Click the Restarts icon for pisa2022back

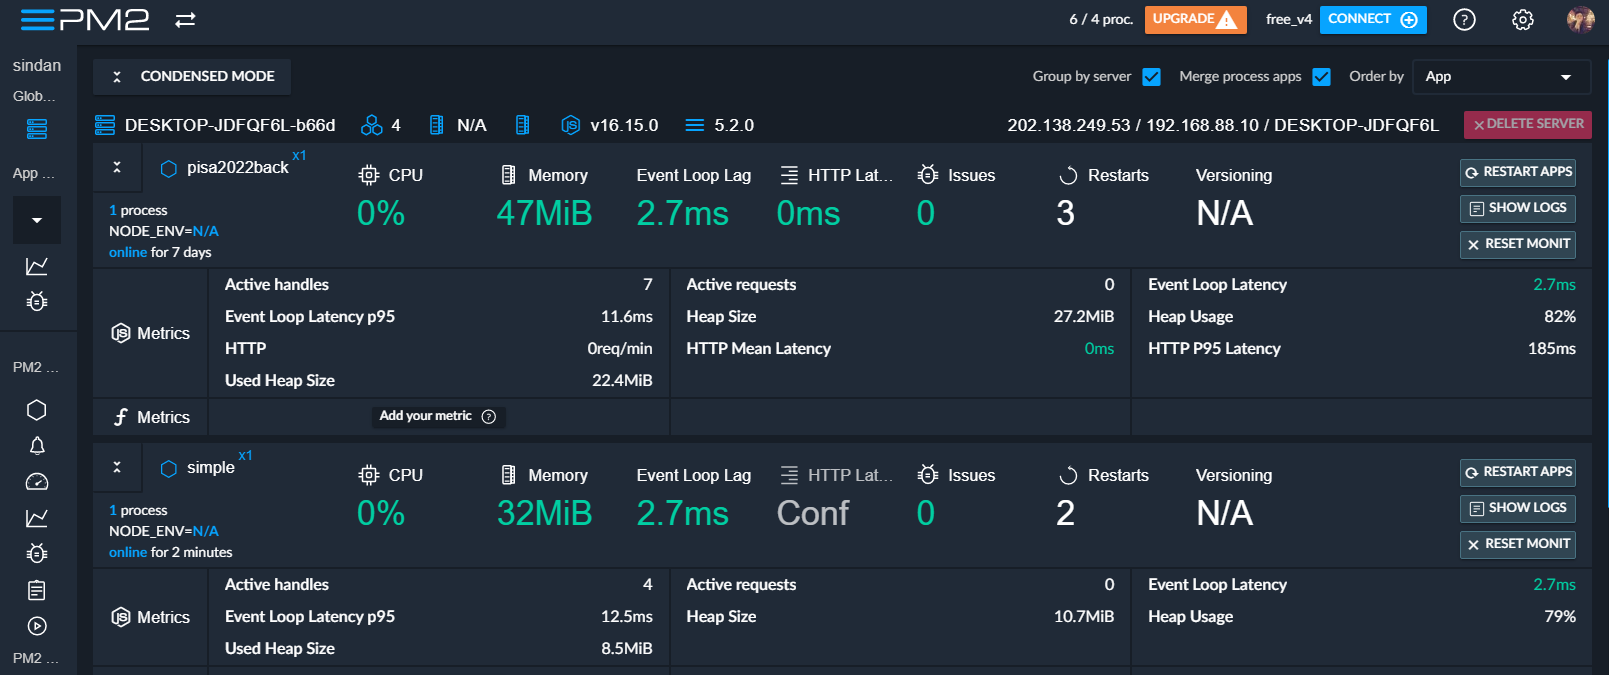pyautogui.click(x=1068, y=175)
